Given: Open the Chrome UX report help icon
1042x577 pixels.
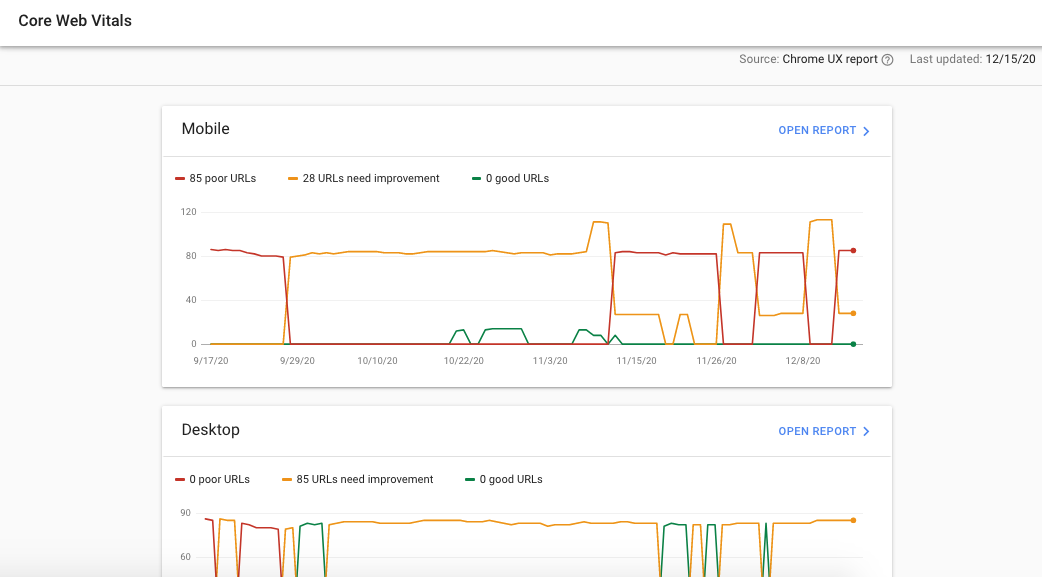Looking at the screenshot, I should coord(888,59).
